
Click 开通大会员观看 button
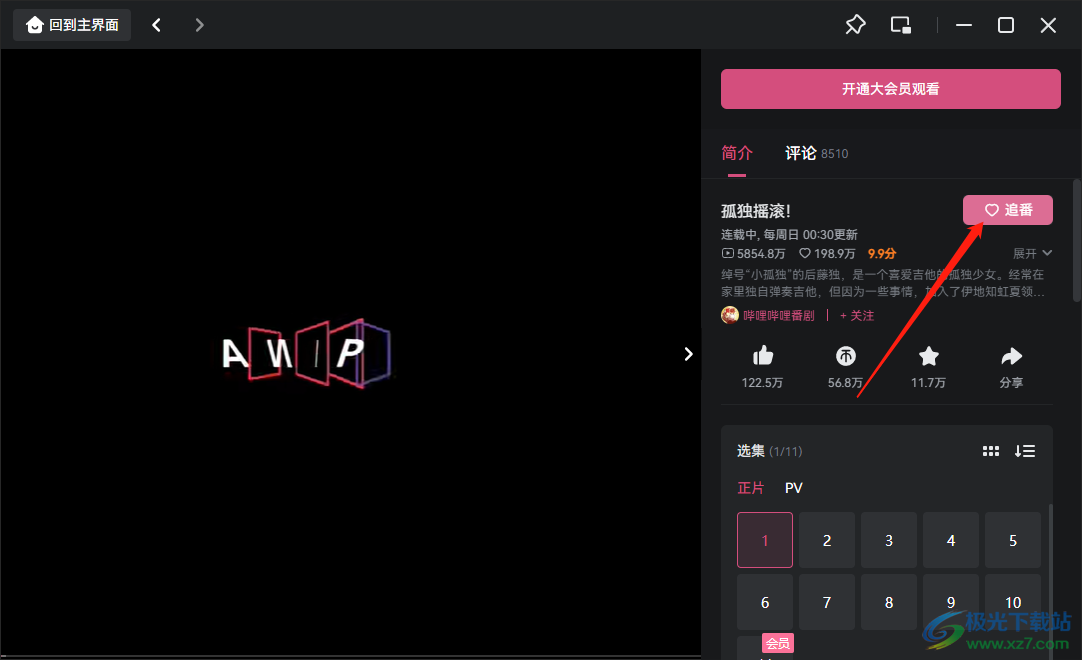point(891,89)
